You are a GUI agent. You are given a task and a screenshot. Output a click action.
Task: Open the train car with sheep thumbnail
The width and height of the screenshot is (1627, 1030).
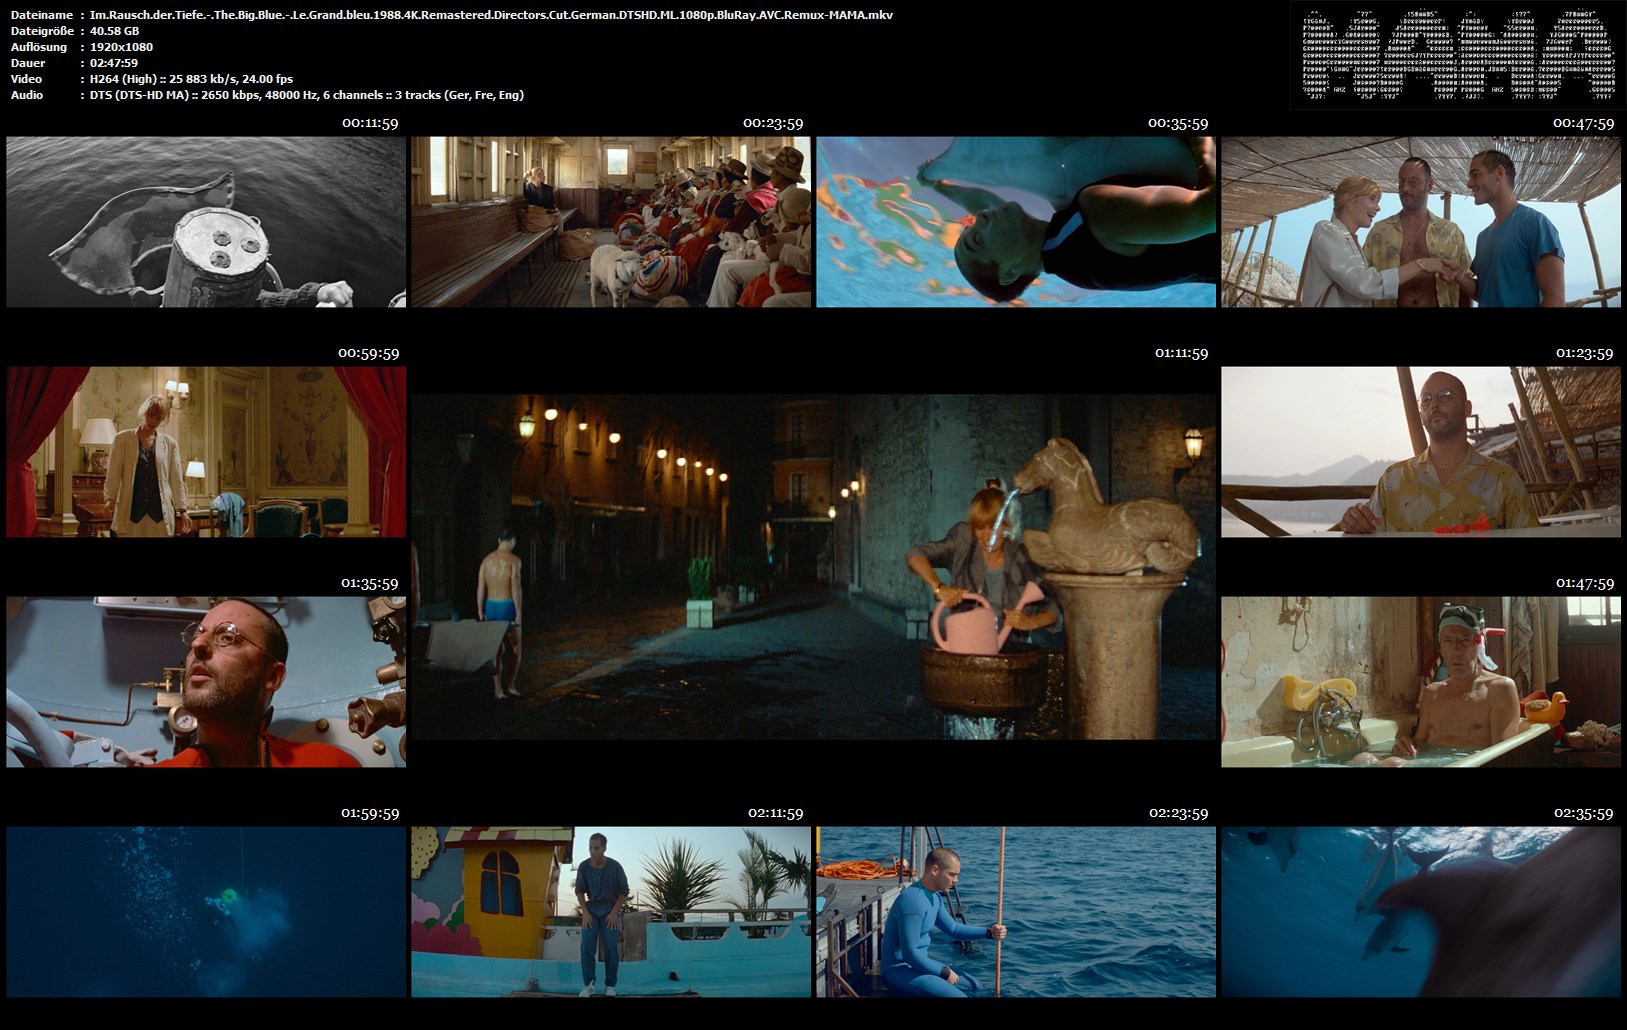611,222
